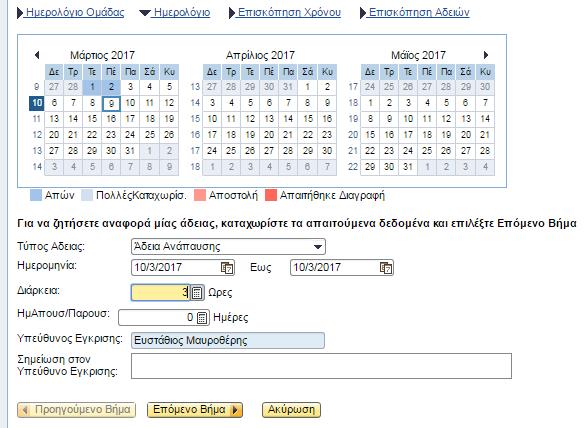Select 14 May 2017 in calendar
The width and height of the screenshot is (587, 428).
click(485, 119)
